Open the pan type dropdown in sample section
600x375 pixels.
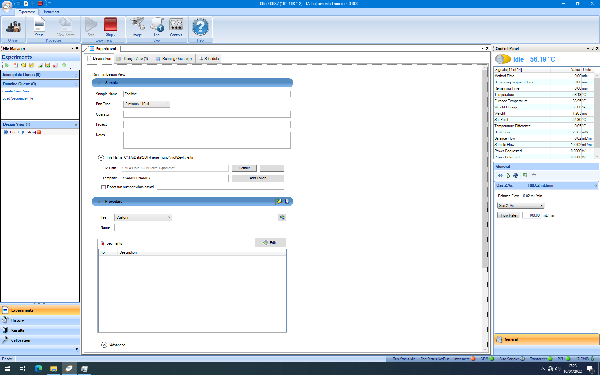pos(146,104)
